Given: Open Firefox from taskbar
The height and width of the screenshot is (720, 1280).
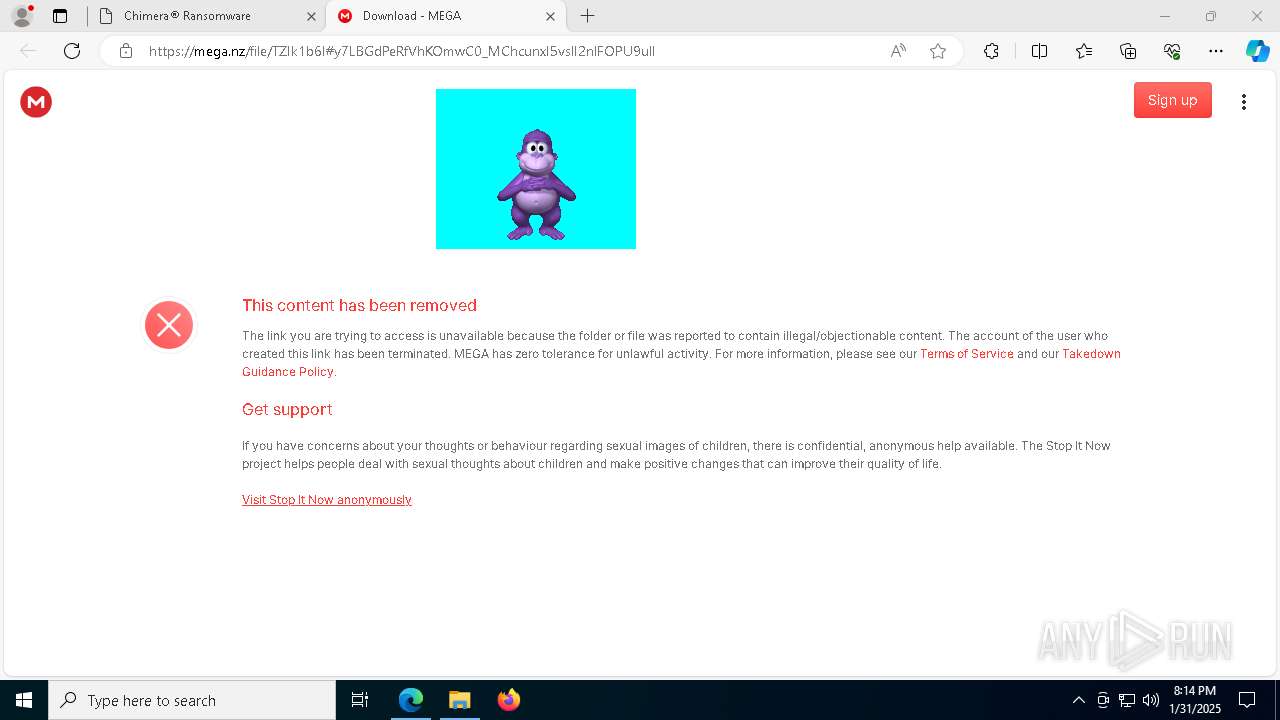Looking at the screenshot, I should (508, 700).
